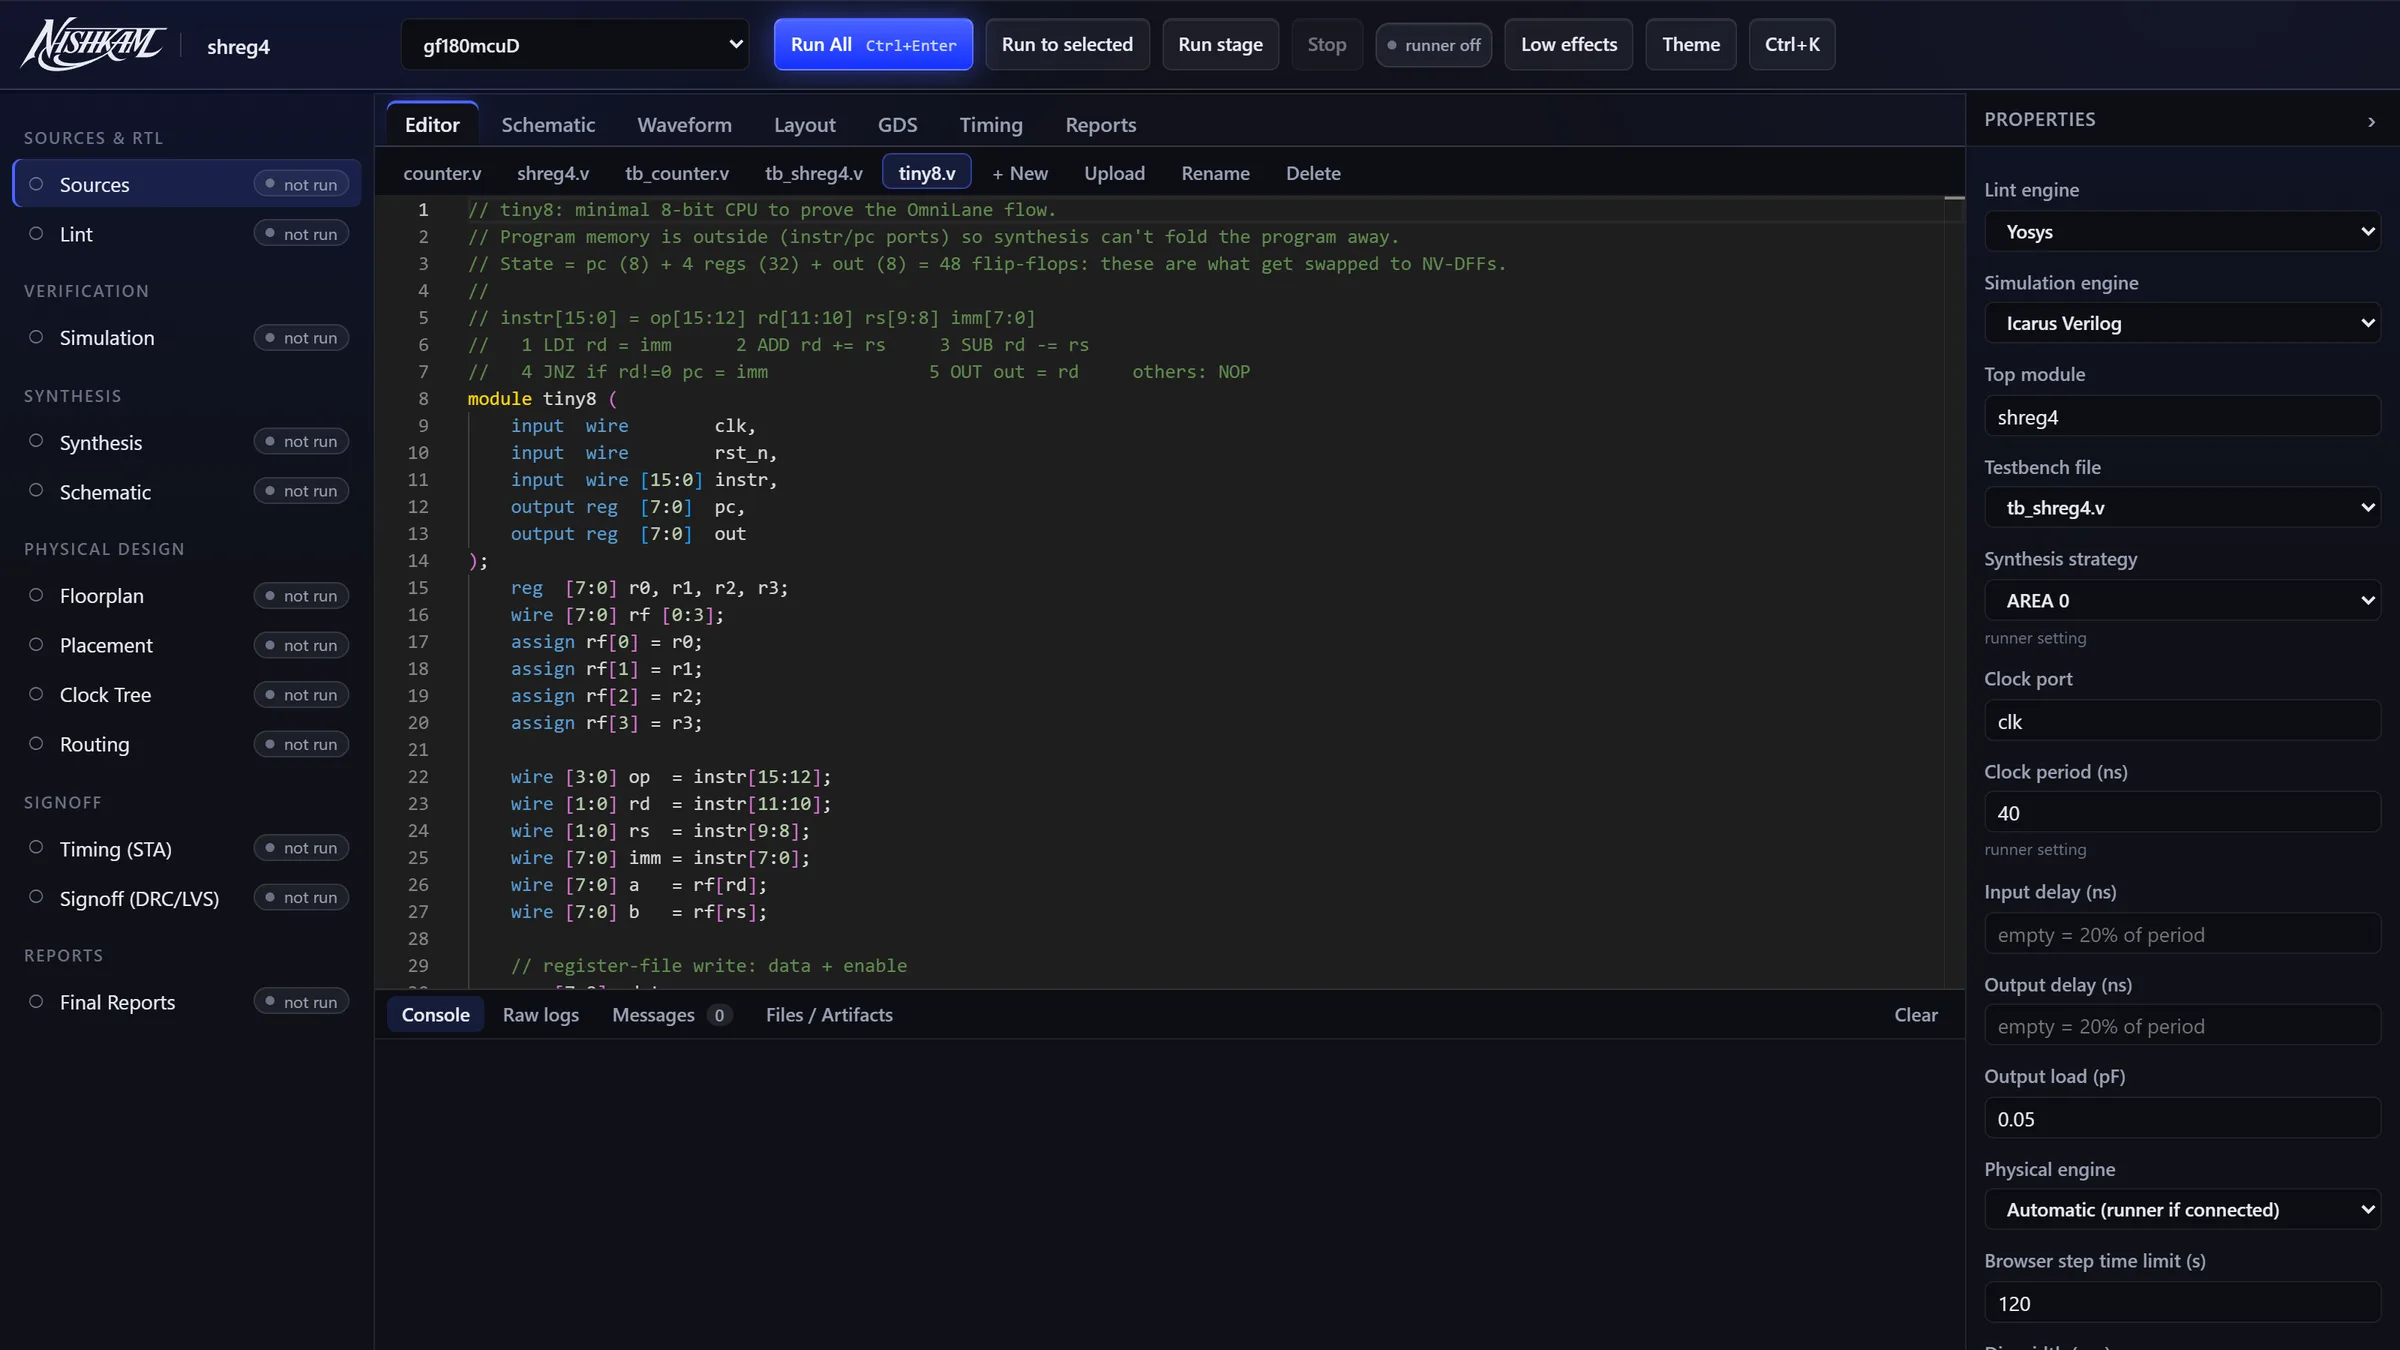Select the Final Reports stage

pyautogui.click(x=187, y=1002)
